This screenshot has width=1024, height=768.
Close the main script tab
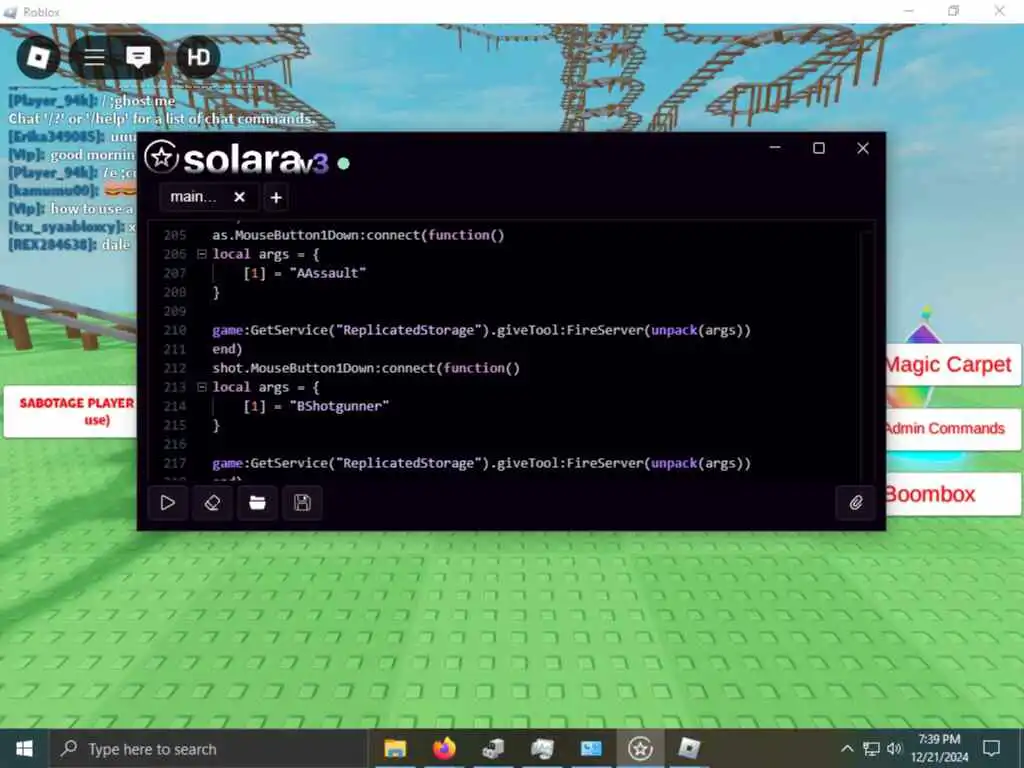point(240,197)
